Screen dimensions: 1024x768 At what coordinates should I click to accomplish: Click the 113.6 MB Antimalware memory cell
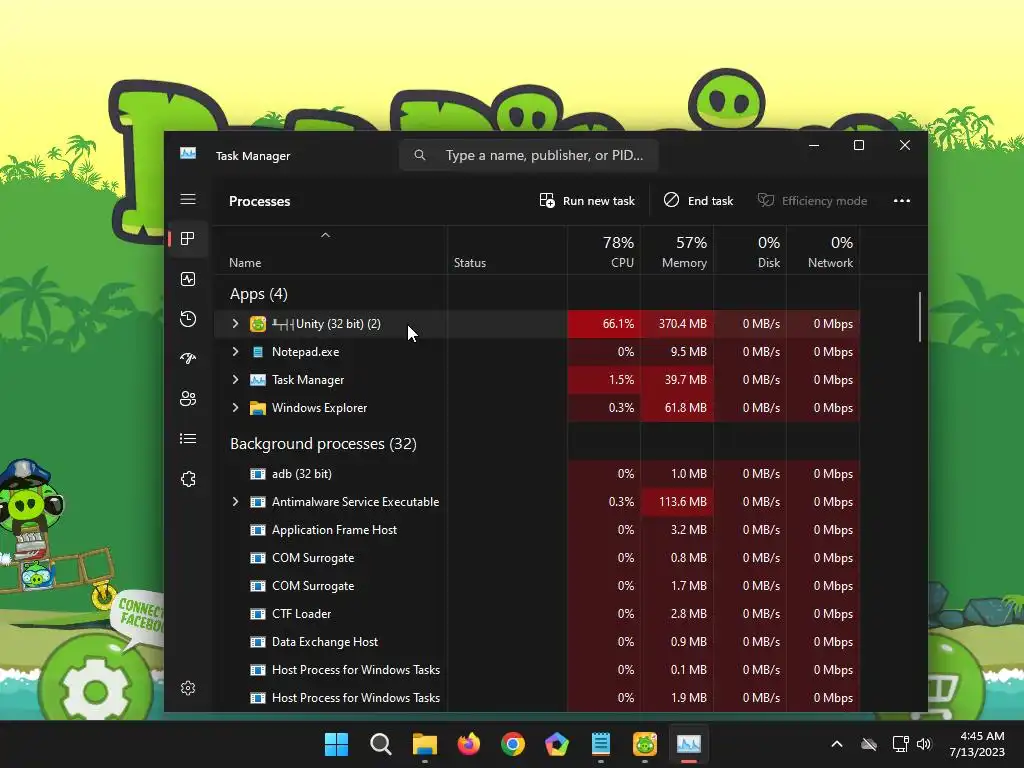(677, 502)
